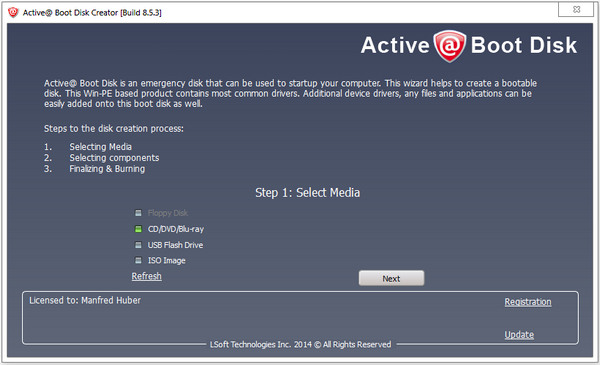Proceed with the Next button

coord(391,279)
